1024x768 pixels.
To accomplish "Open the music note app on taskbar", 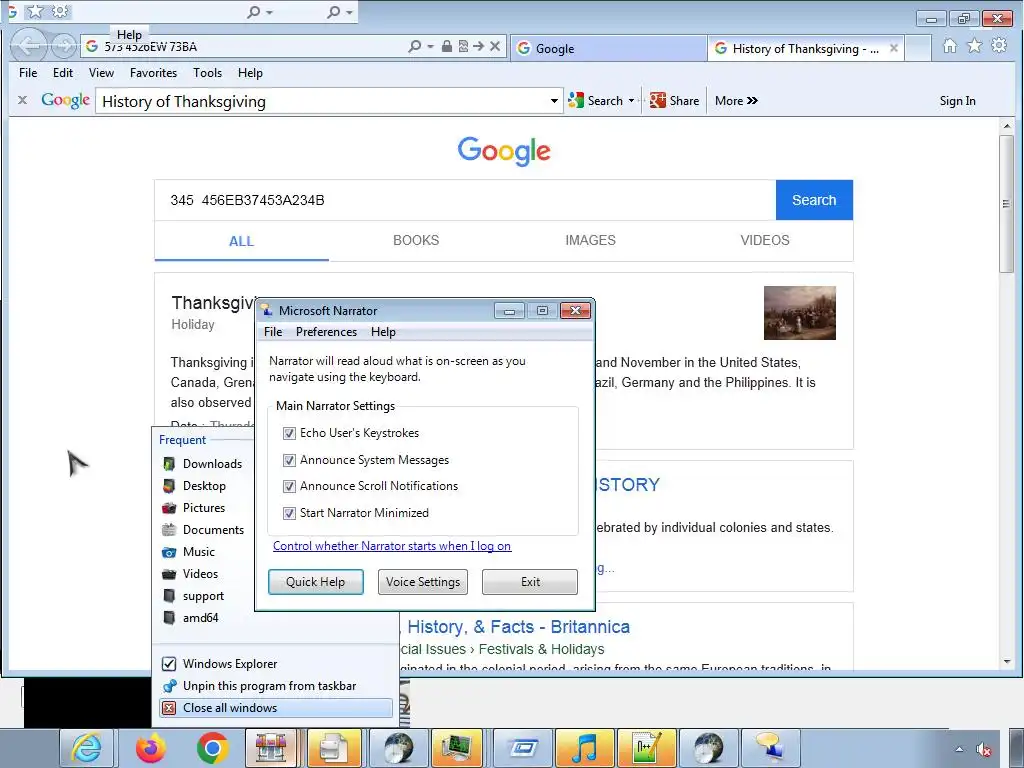I will pos(585,748).
